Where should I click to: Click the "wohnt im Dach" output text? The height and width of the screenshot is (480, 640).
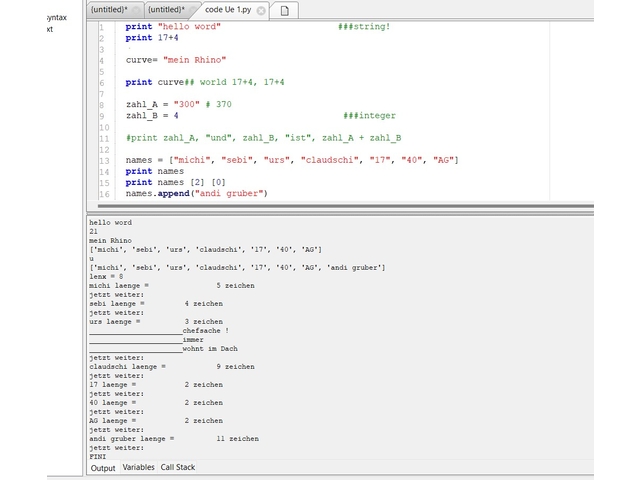210,349
